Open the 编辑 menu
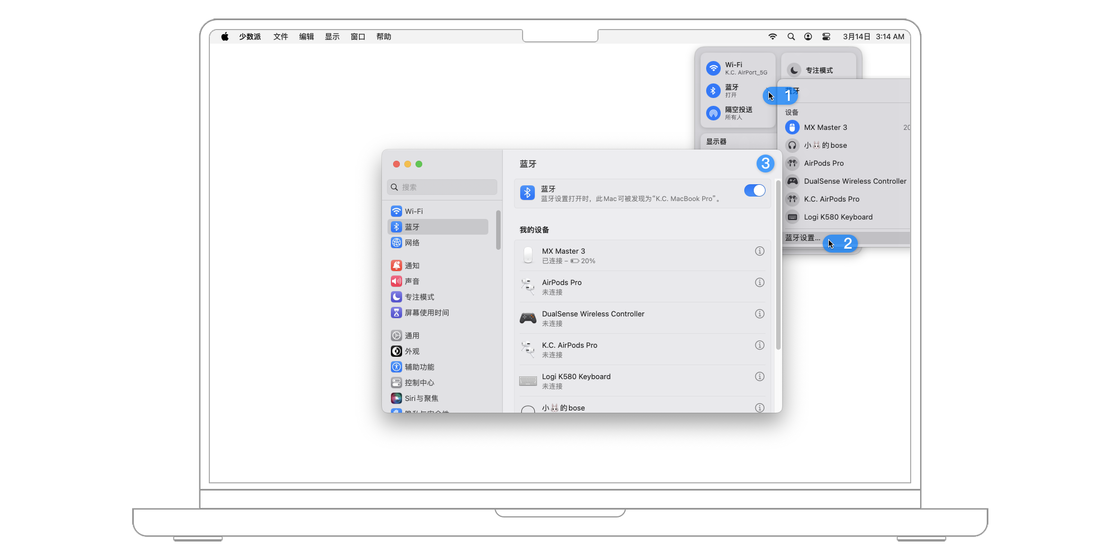The image size is (1120, 560). (306, 36)
